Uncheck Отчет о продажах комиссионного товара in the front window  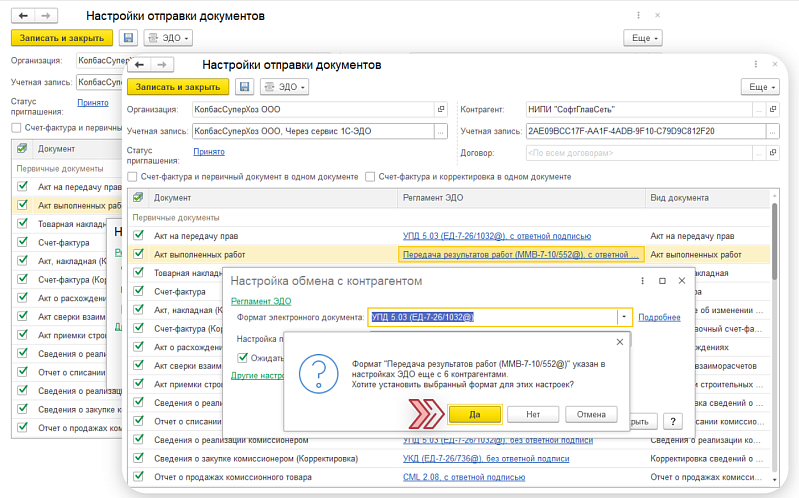tap(138, 477)
